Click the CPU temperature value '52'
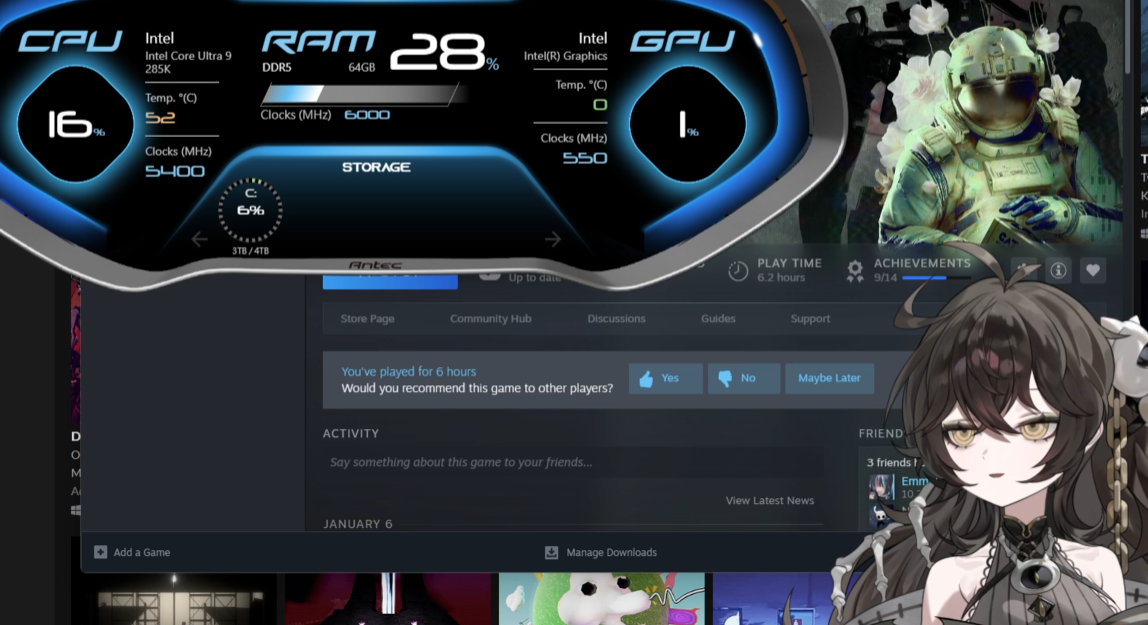The width and height of the screenshot is (1148, 625). pyautogui.click(x=160, y=118)
